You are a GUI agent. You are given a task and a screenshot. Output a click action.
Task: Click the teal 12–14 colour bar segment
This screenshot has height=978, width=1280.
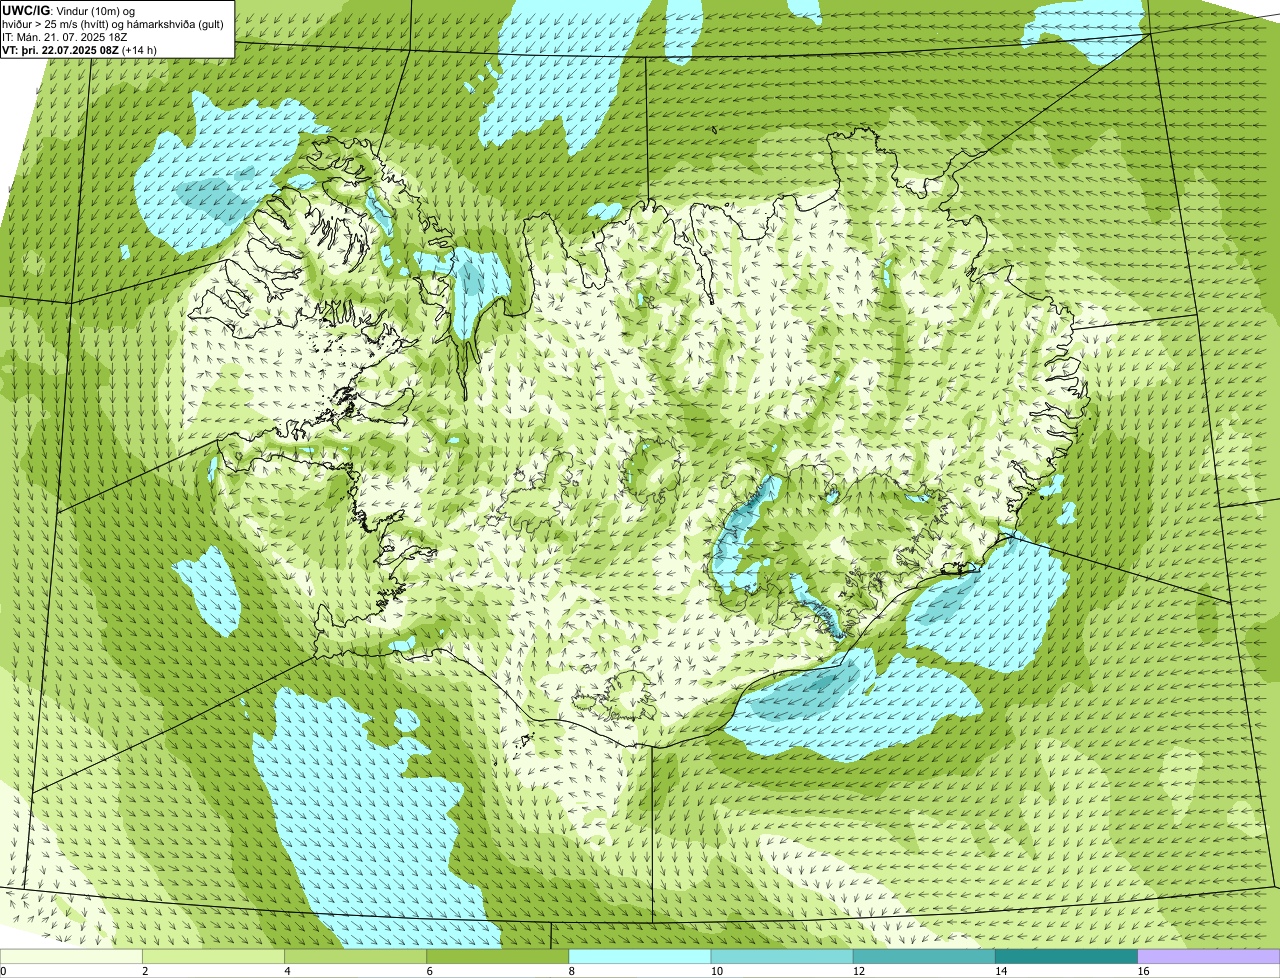point(924,957)
